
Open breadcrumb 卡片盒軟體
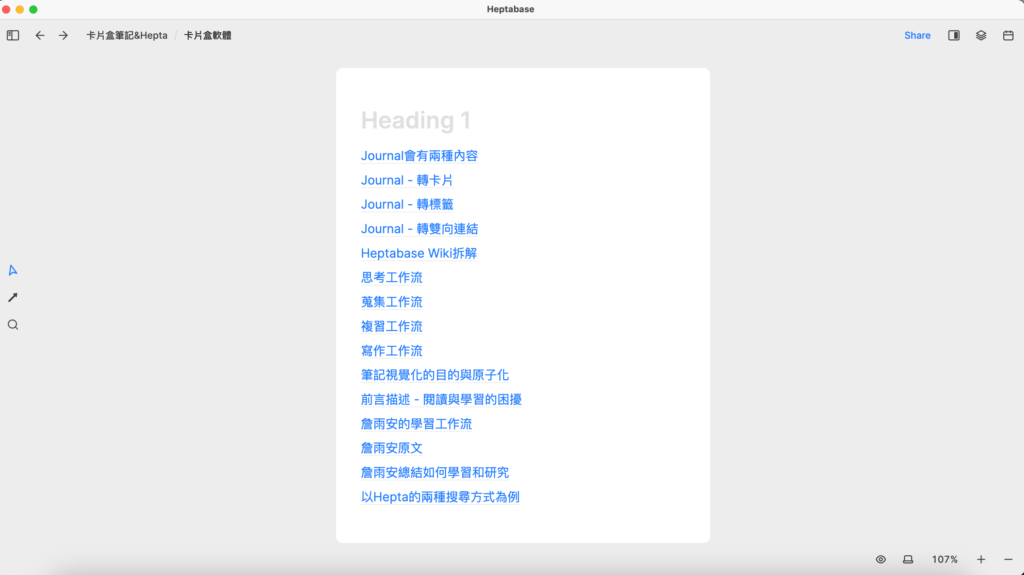point(208,35)
